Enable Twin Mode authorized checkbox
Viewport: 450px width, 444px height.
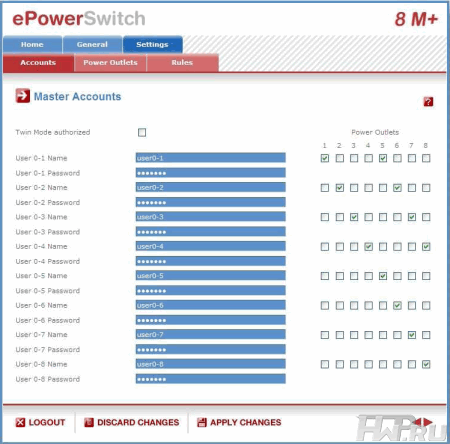click(142, 133)
